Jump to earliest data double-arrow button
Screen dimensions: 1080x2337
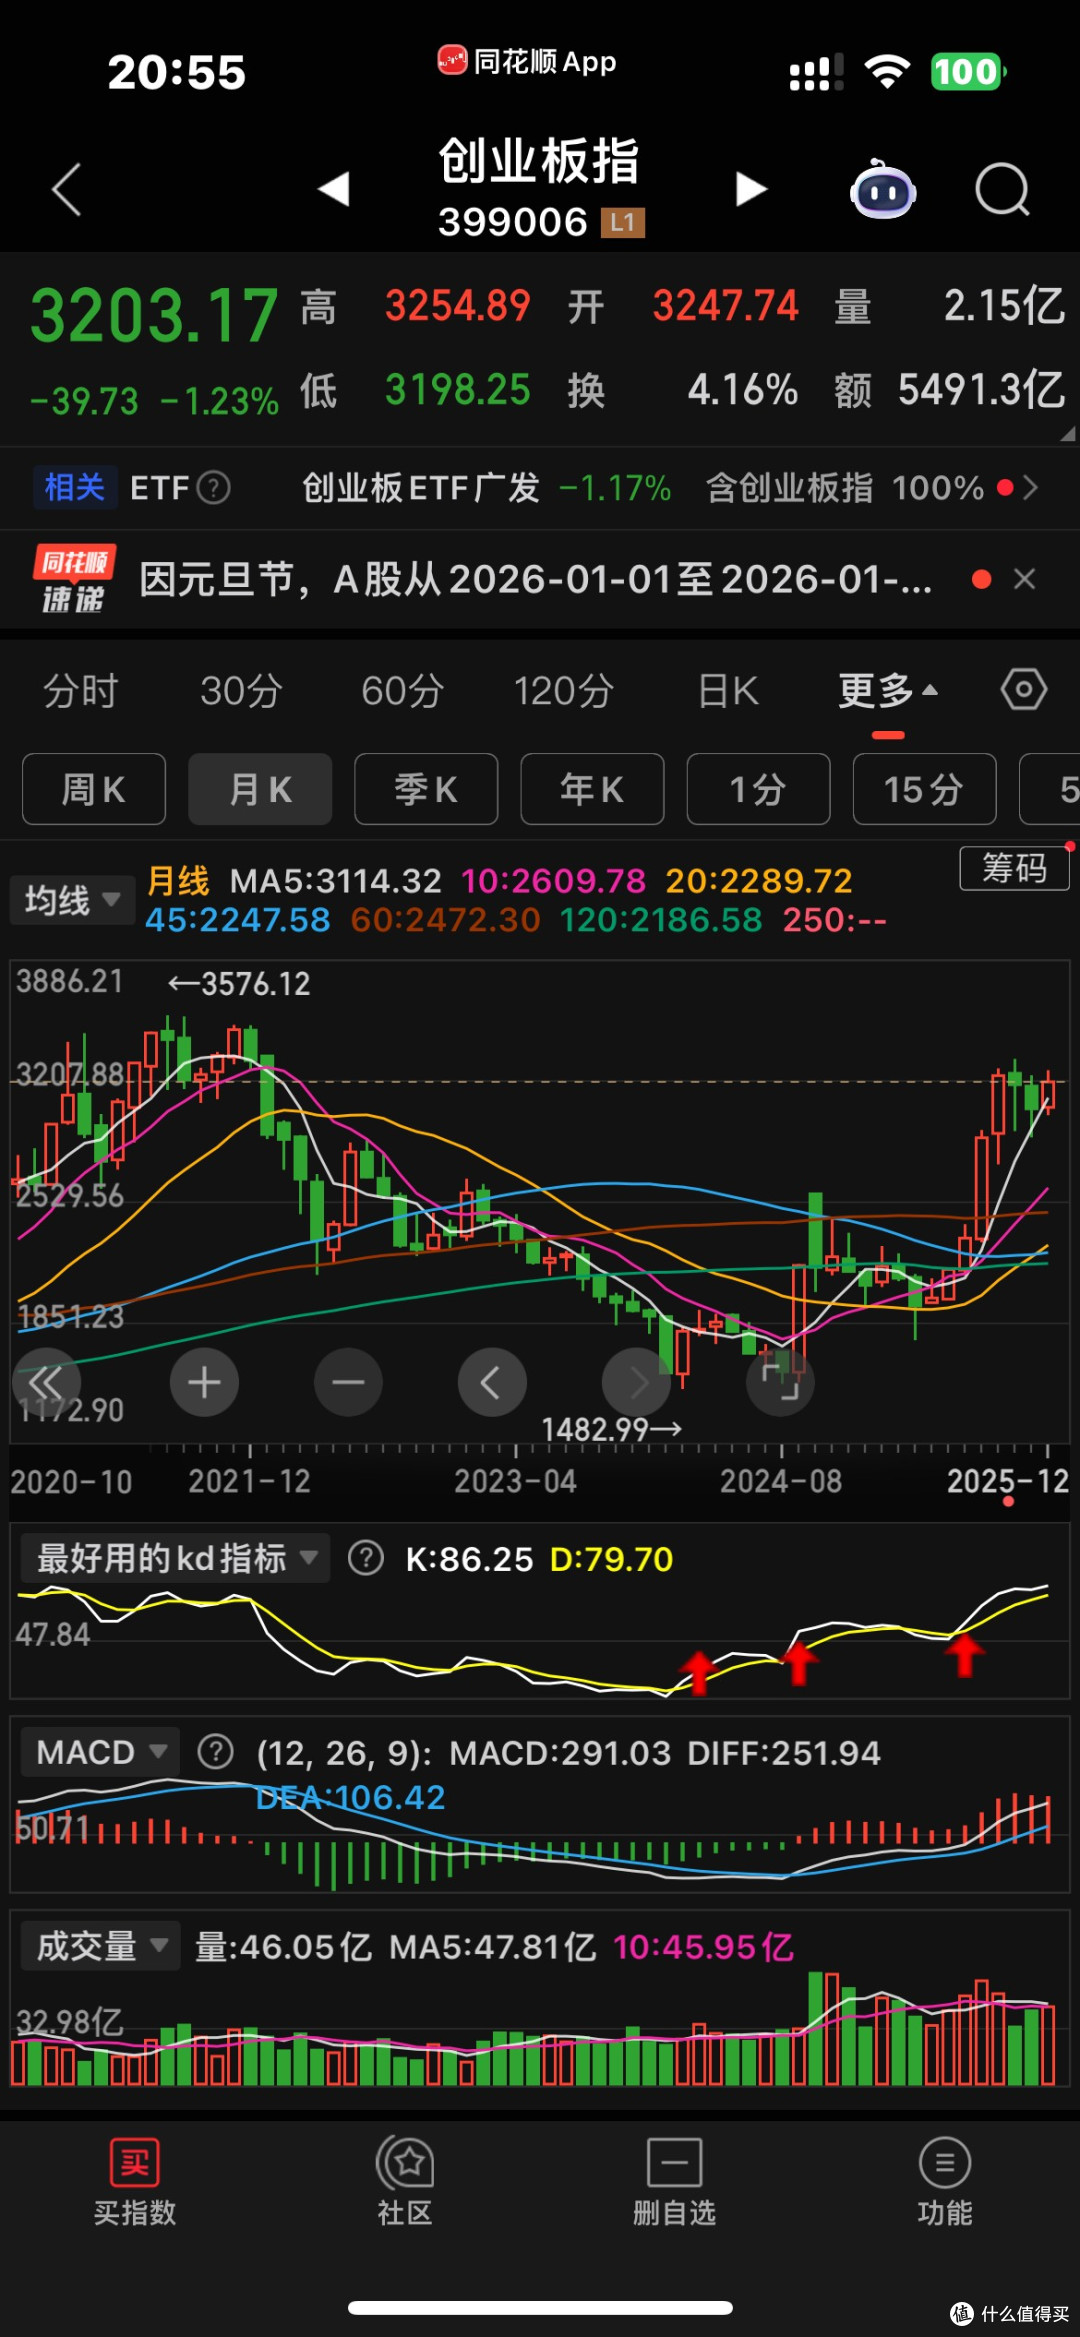click(46, 1382)
